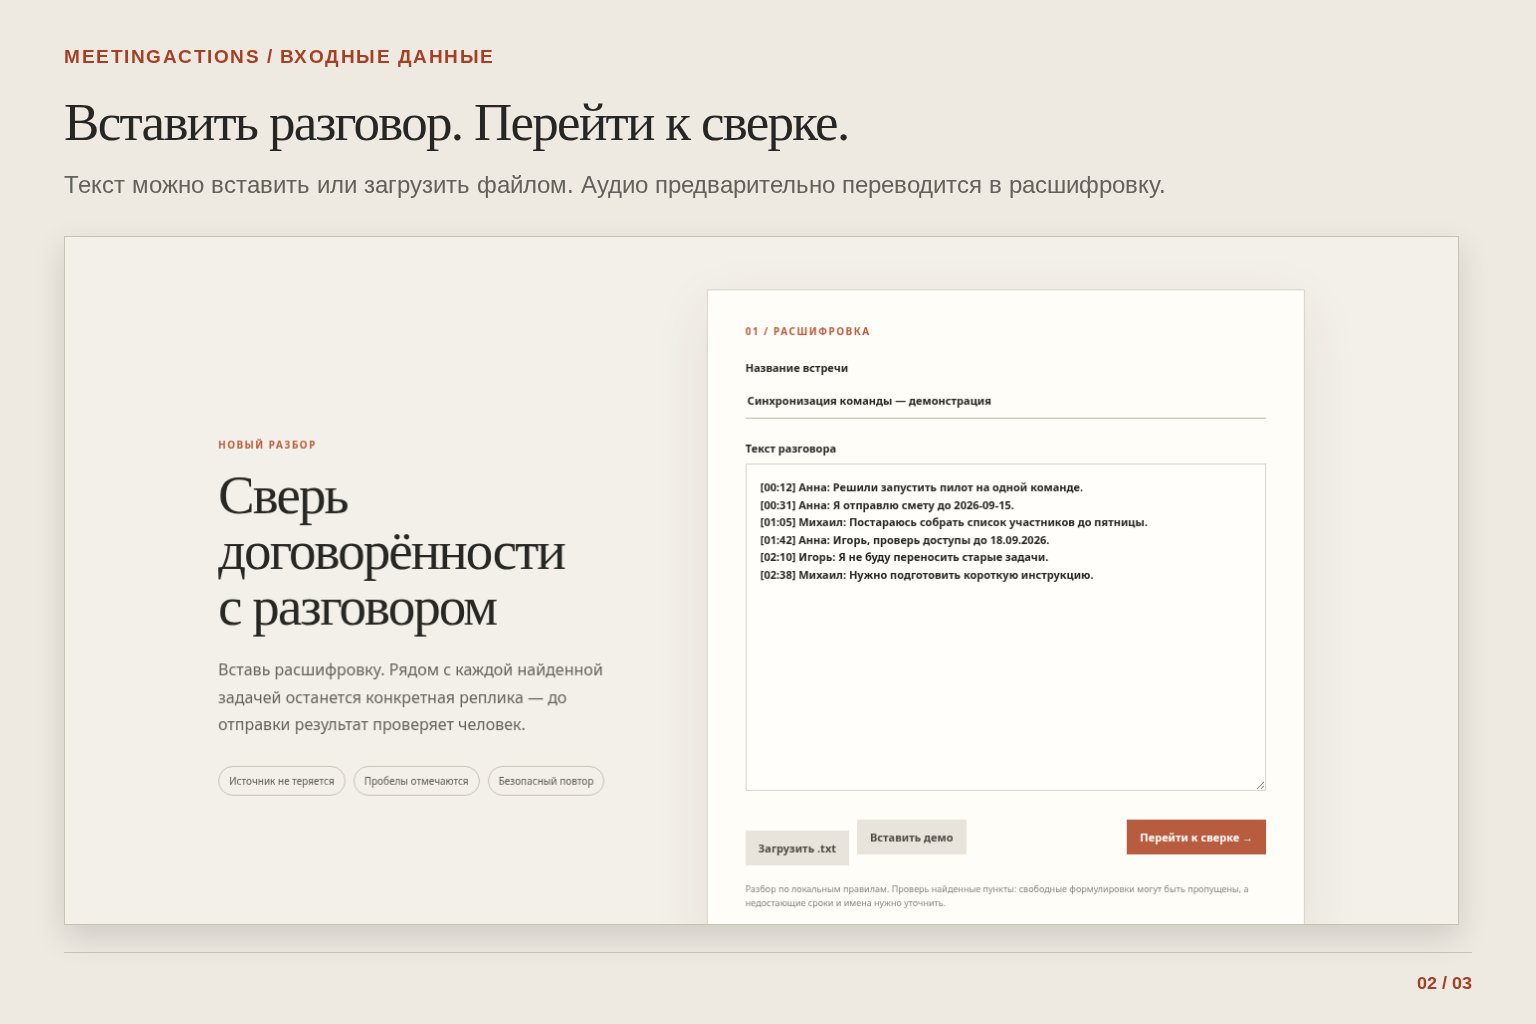Click the «02 / 03» page counter
This screenshot has height=1024, width=1536.
[1444, 983]
